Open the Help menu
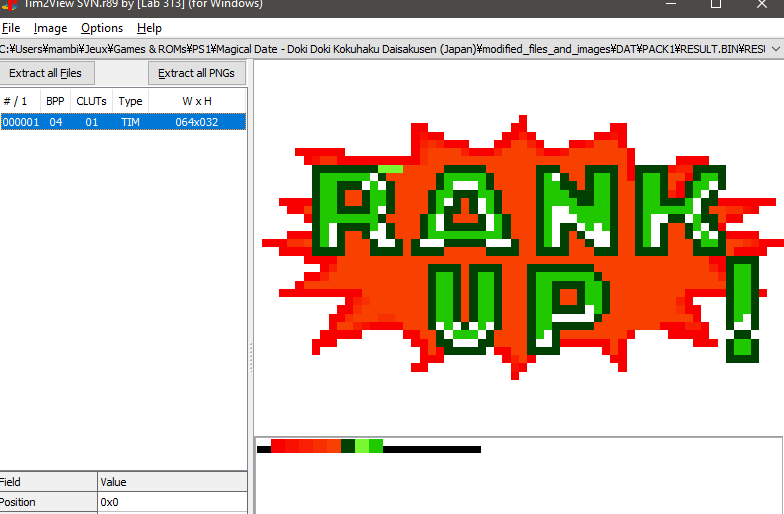This screenshot has height=514, width=784. [149, 28]
